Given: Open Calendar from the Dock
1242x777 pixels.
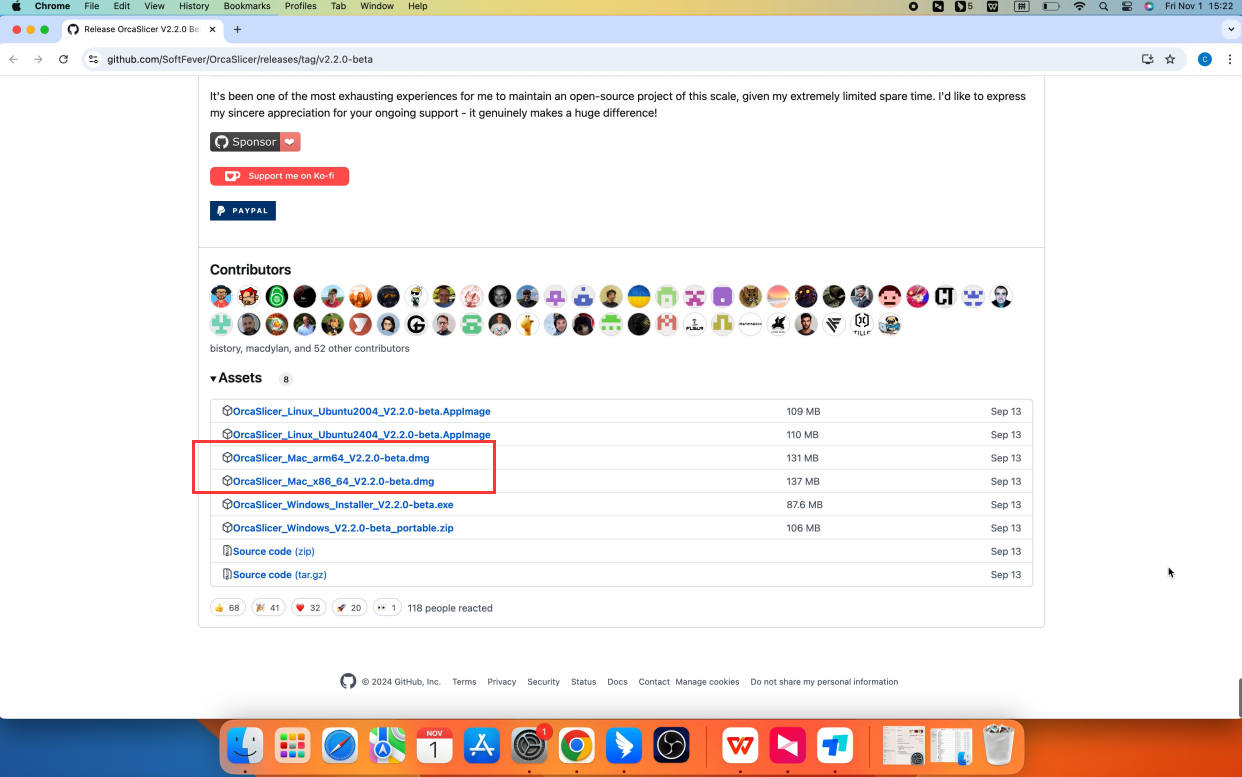Looking at the screenshot, I should point(434,745).
